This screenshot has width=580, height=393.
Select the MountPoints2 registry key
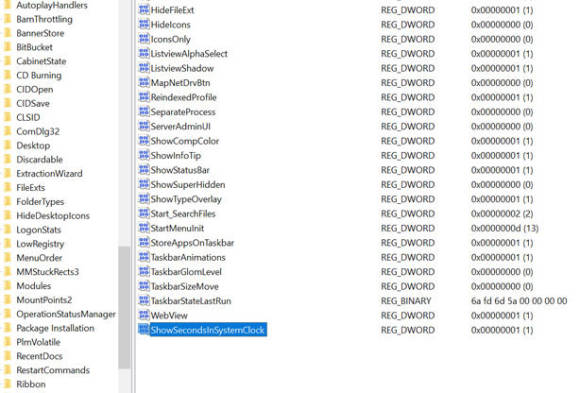point(44,300)
